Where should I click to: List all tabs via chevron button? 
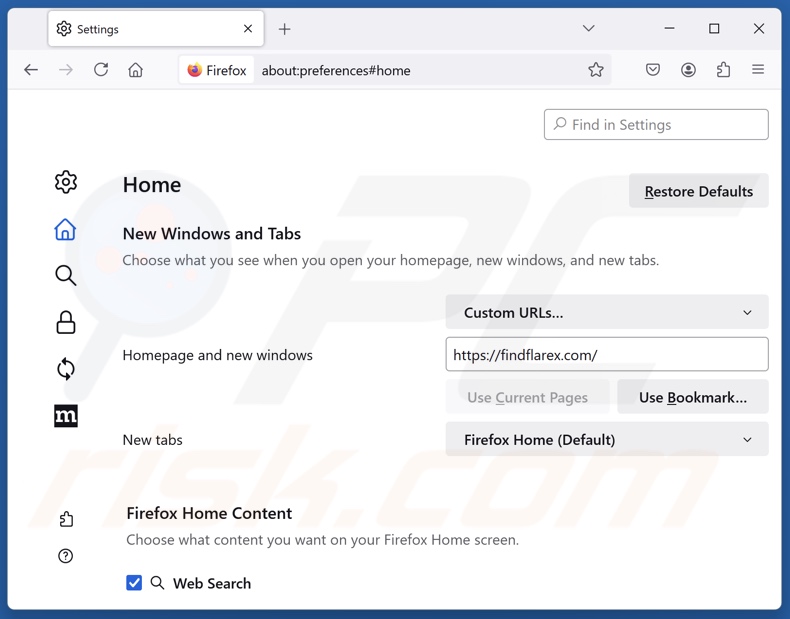tap(588, 28)
